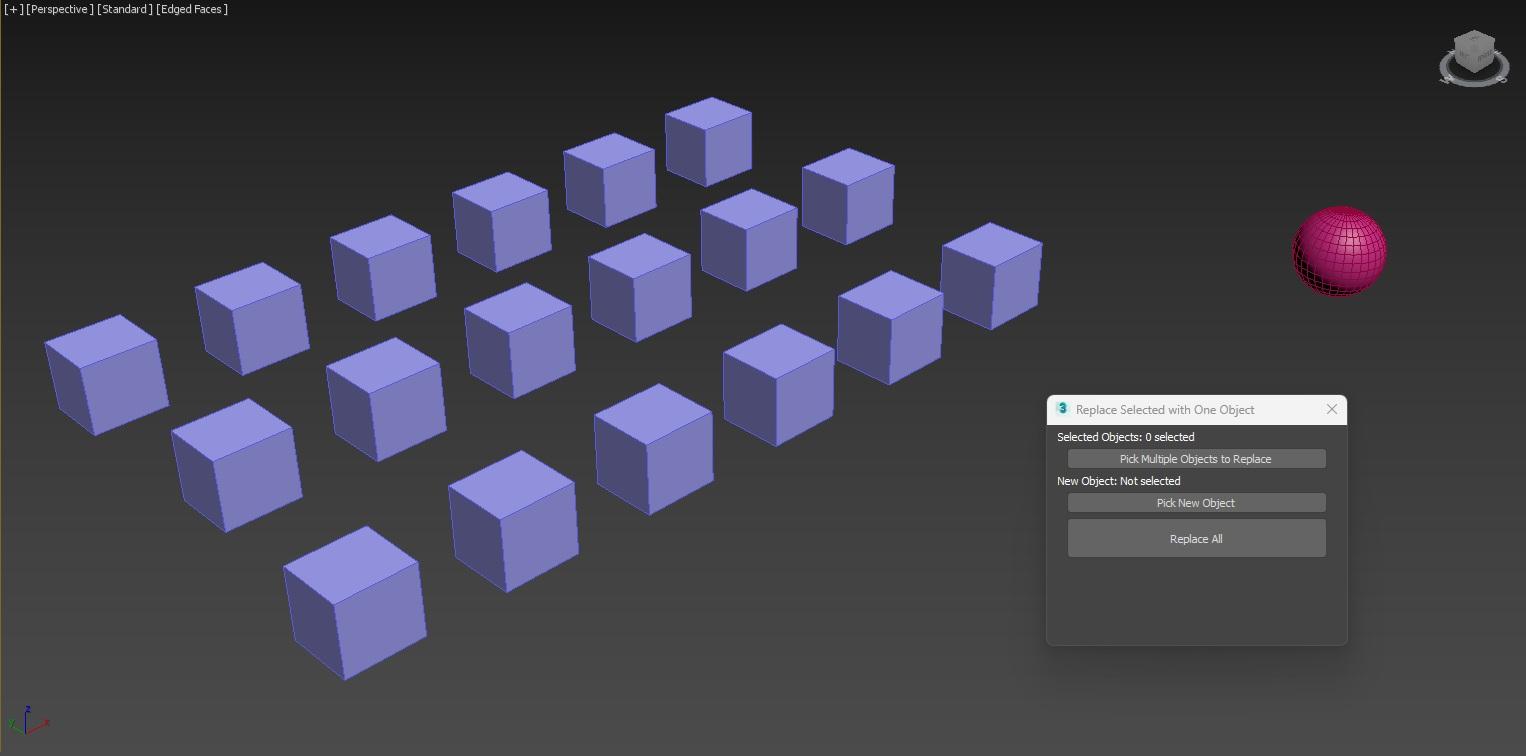Click the ViewCube navigation cube
The image size is (1526, 756).
click(x=1474, y=51)
